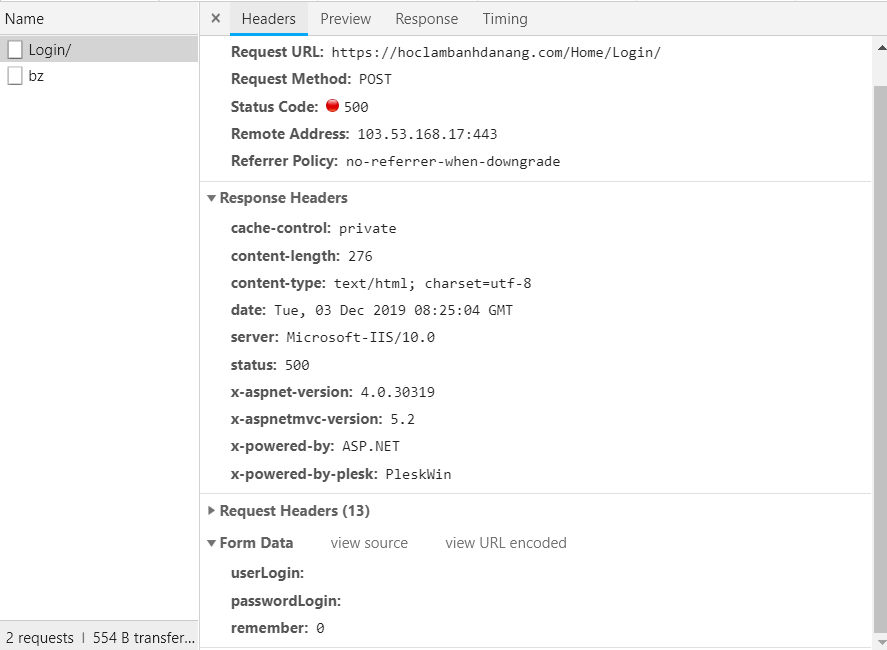The width and height of the screenshot is (887, 650).
Task: Switch to the Preview tab
Action: click(x=345, y=18)
